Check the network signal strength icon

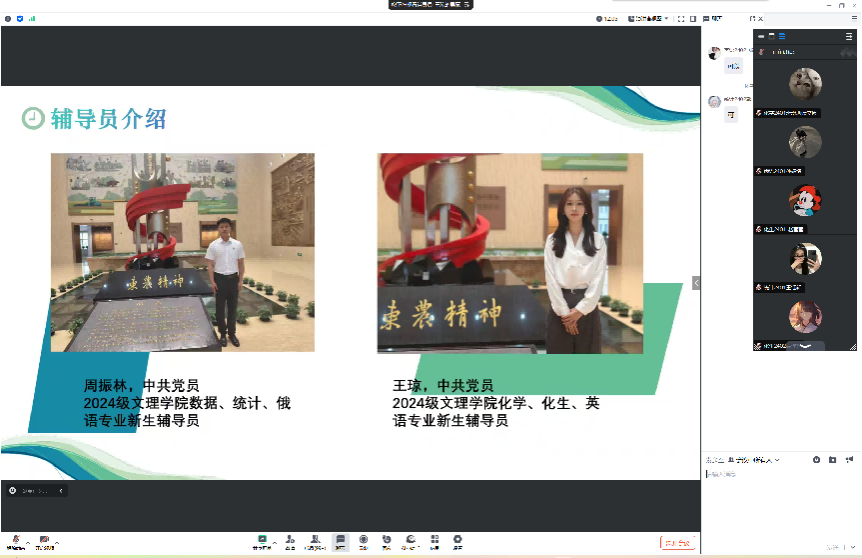32,19
